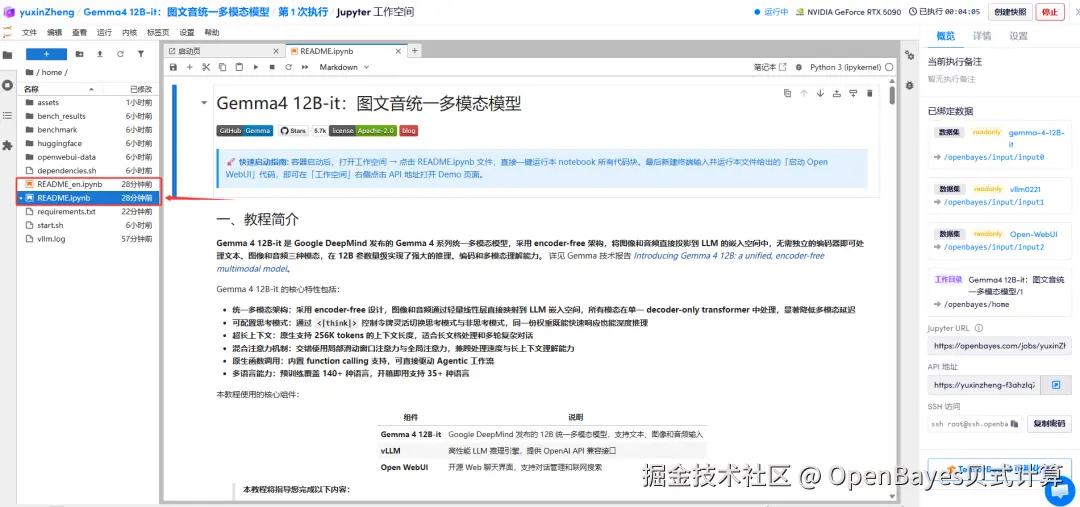This screenshot has height=507, width=1080.
Task: Paste a cell from the clipboard icon
Action: click(239, 67)
